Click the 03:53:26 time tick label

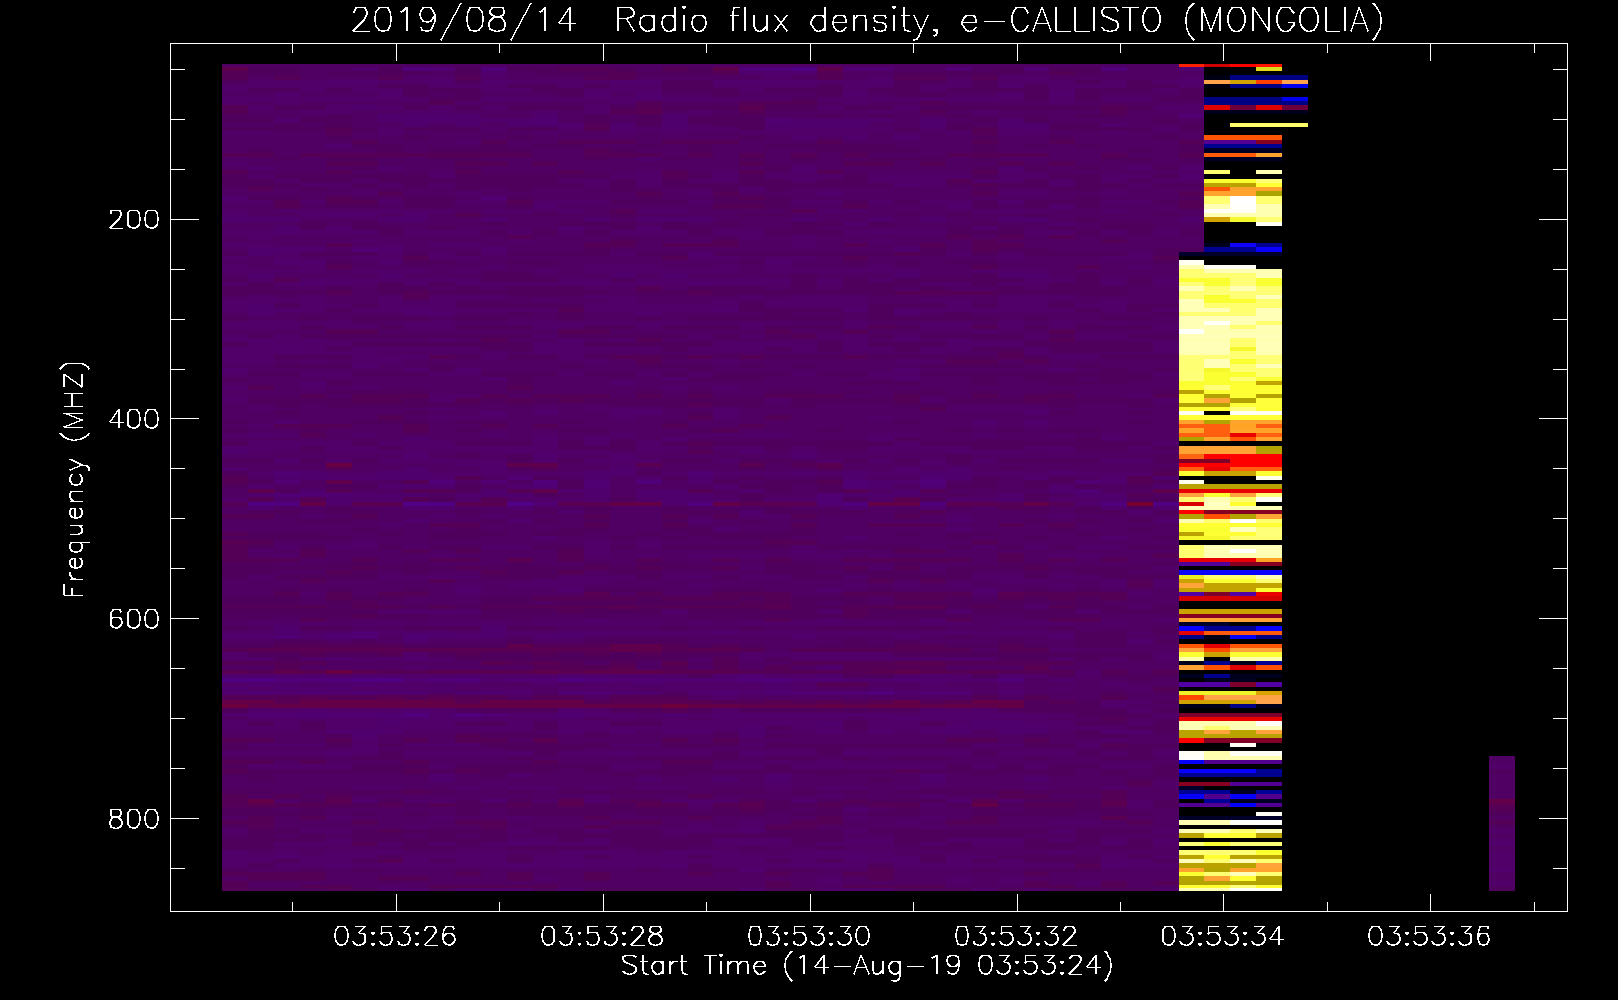pos(395,937)
